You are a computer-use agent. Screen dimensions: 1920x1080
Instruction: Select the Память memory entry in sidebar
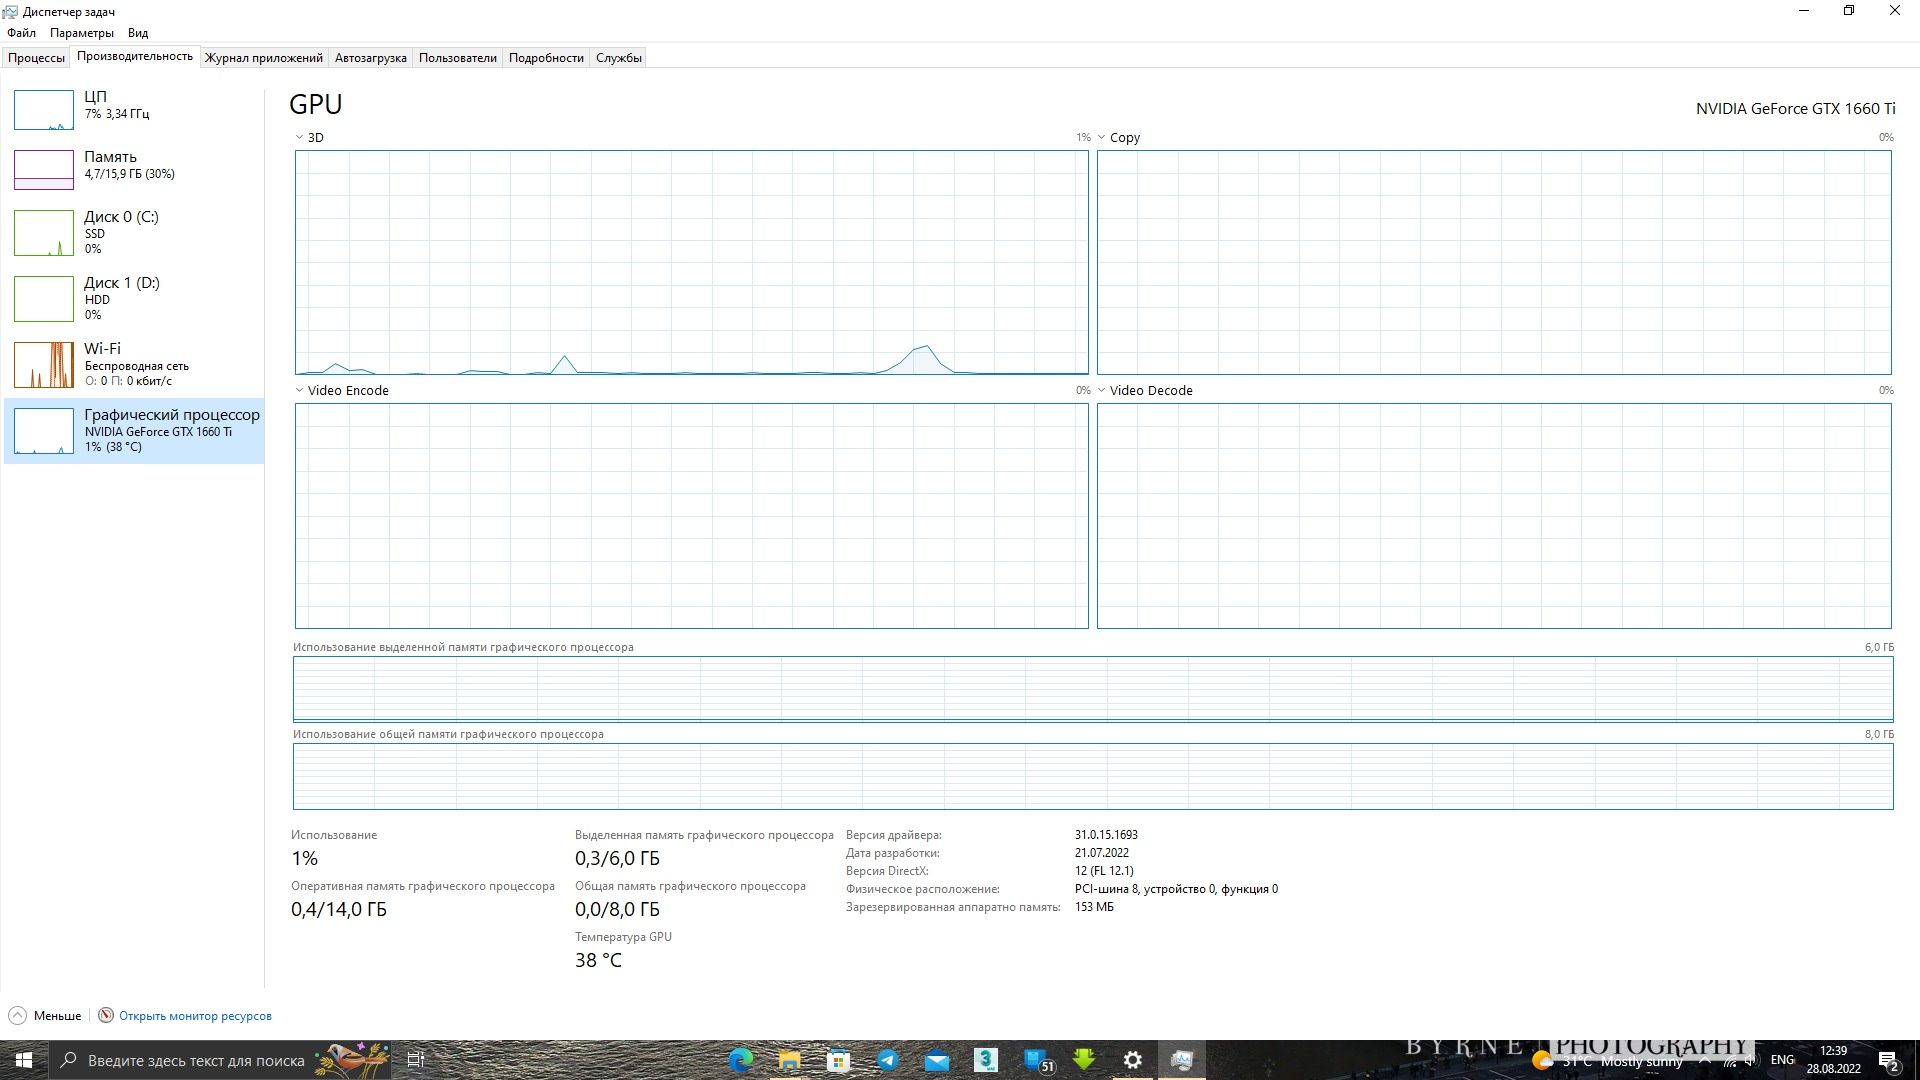pos(134,169)
